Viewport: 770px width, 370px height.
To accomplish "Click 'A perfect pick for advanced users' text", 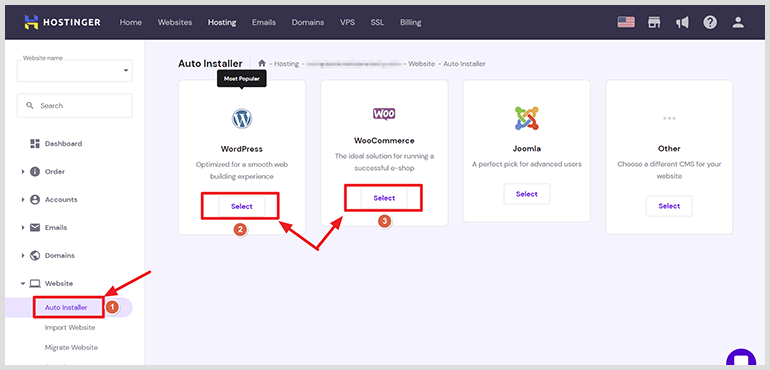I will (x=526, y=164).
